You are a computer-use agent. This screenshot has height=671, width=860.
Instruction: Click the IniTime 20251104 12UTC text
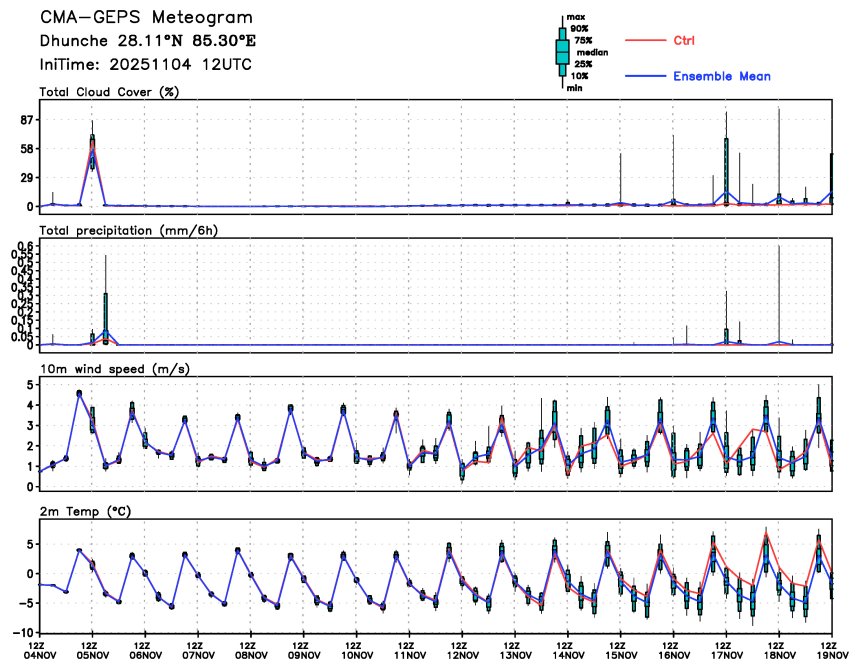pos(146,64)
